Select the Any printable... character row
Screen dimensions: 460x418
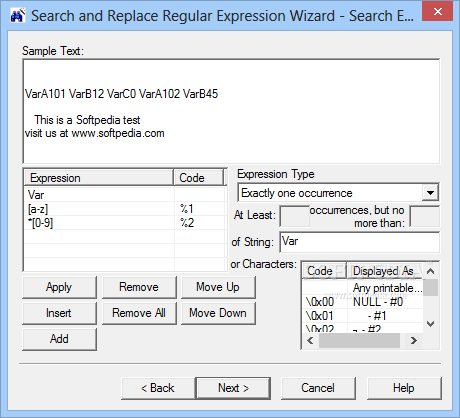click(x=362, y=288)
